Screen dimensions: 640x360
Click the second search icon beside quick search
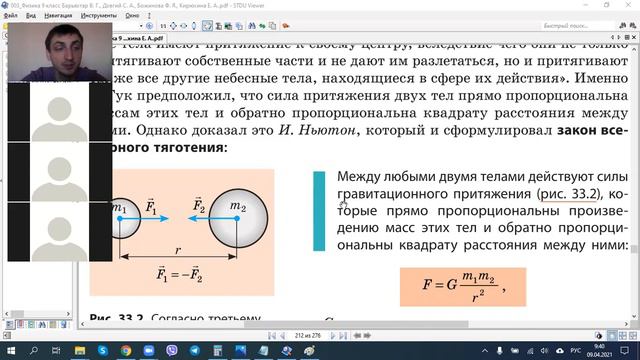coord(632,26)
